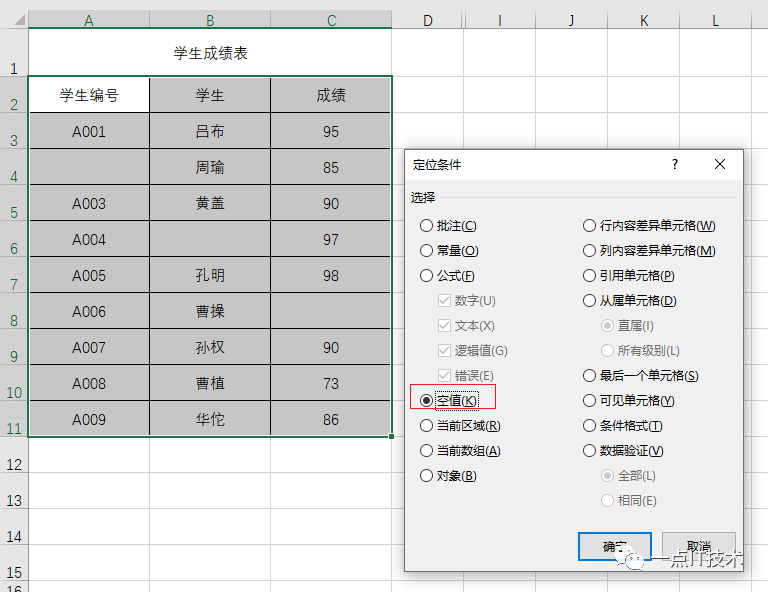Click the score cell 98

331,275
